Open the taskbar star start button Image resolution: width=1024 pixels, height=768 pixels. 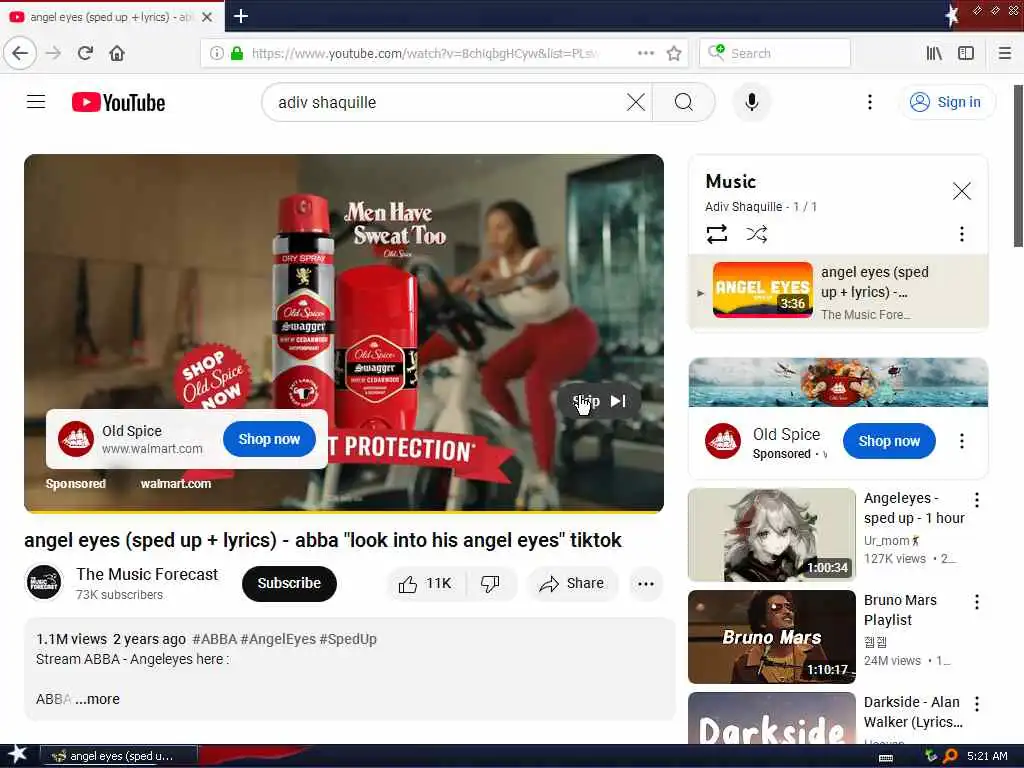pyautogui.click(x=16, y=756)
